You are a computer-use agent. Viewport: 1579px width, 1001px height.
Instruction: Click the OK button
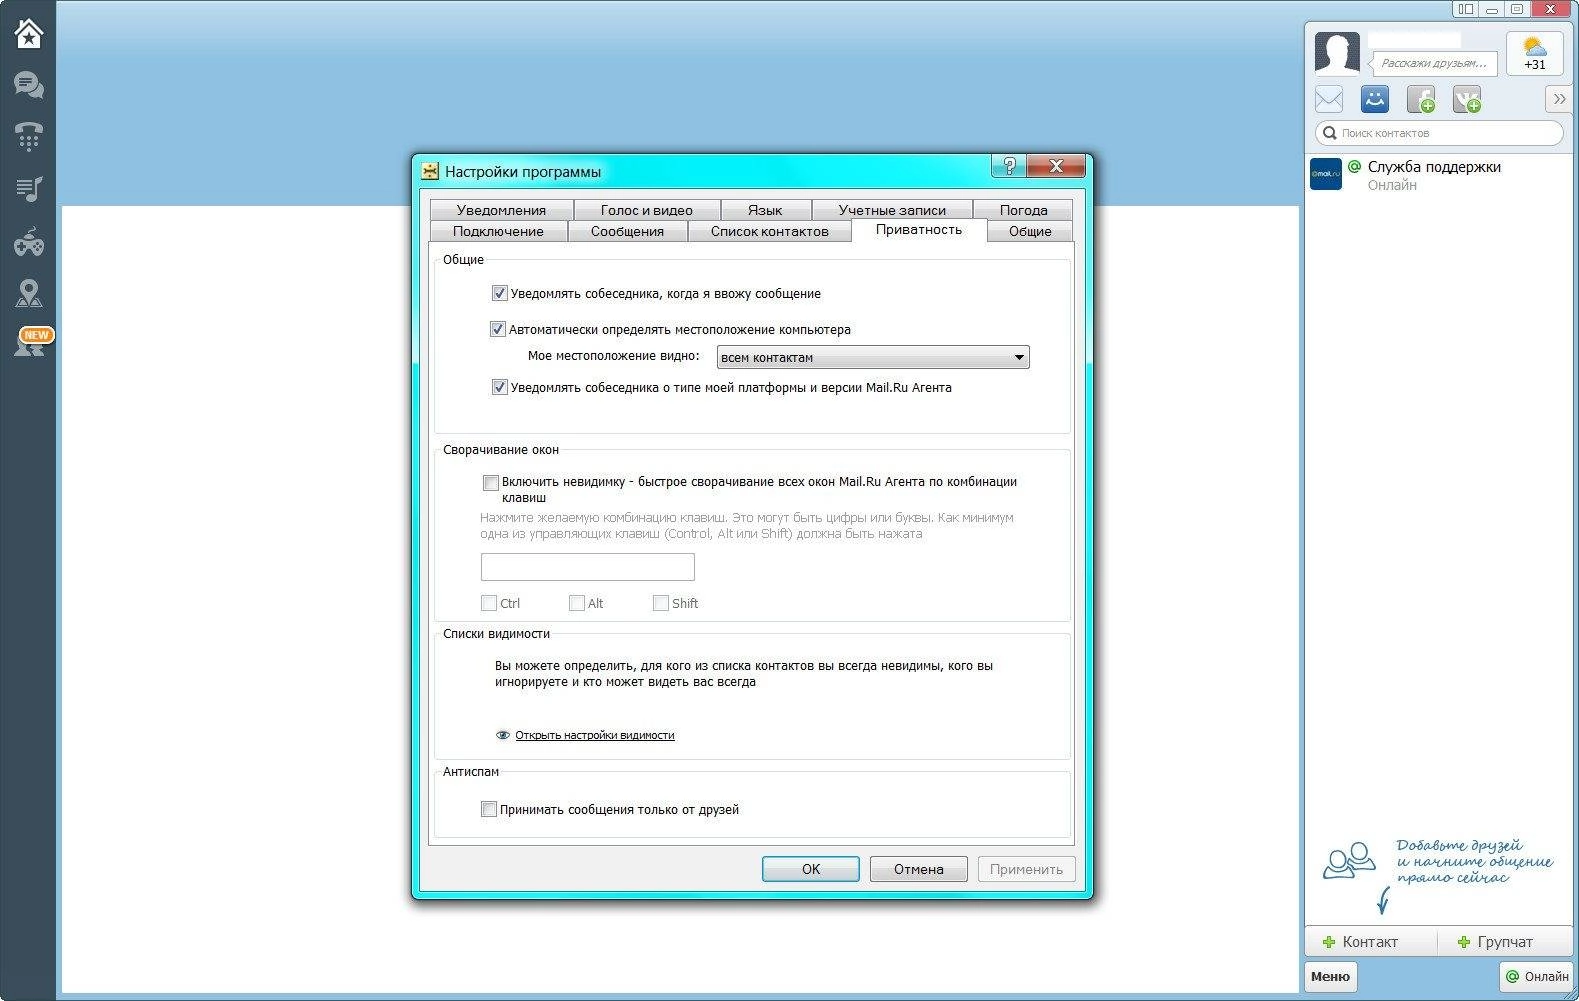(x=811, y=869)
